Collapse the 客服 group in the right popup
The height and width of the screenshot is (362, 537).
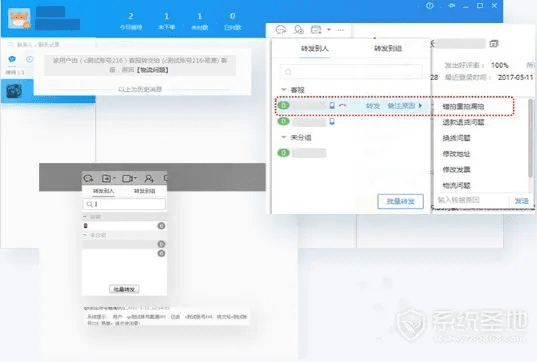(284, 90)
